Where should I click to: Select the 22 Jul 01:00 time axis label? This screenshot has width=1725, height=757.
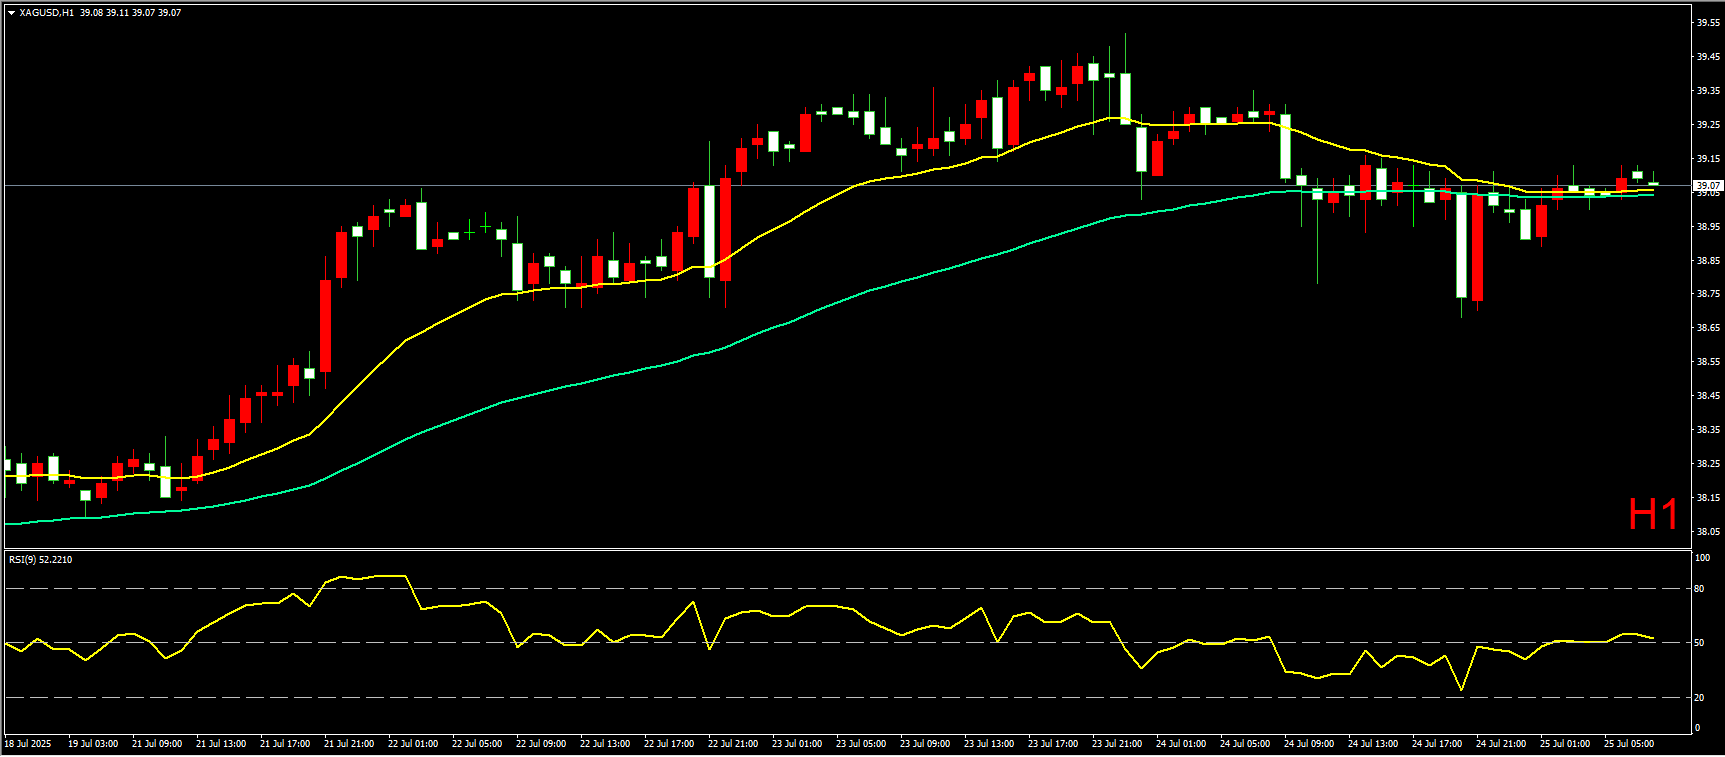click(x=412, y=744)
